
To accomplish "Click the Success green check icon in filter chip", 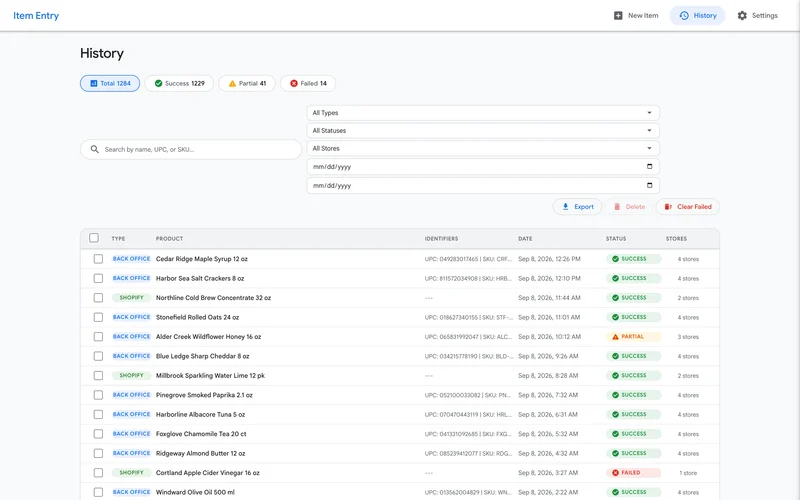I will (158, 83).
